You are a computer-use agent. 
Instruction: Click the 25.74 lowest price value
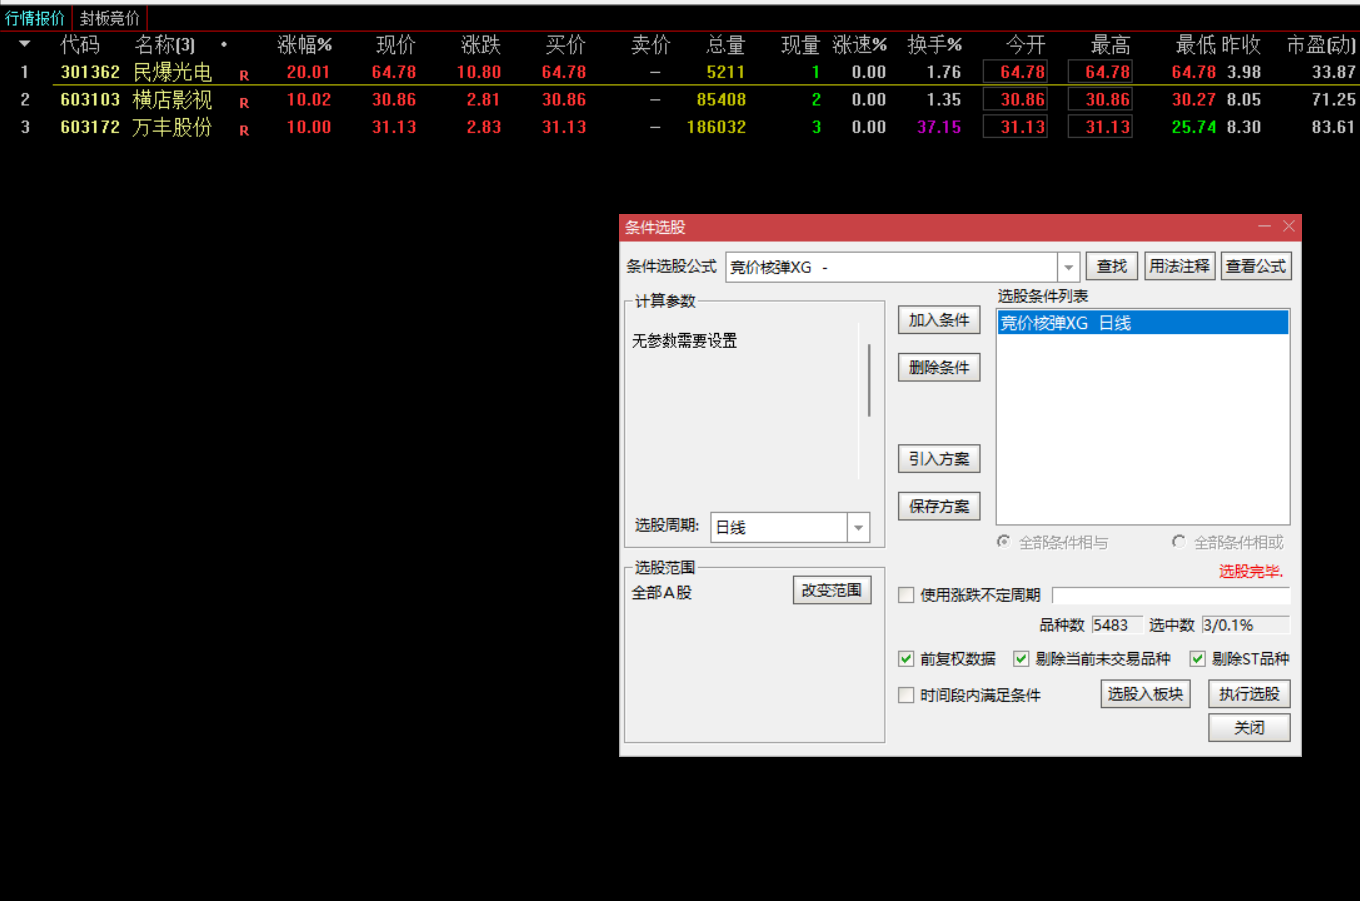click(1194, 127)
